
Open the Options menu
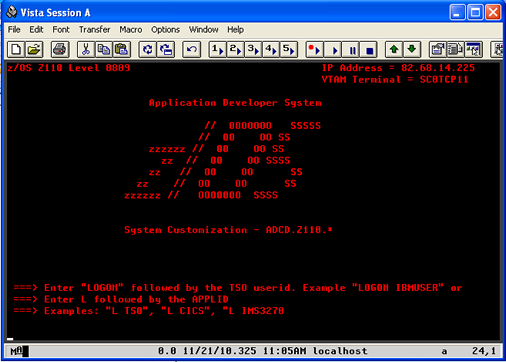[166, 30]
